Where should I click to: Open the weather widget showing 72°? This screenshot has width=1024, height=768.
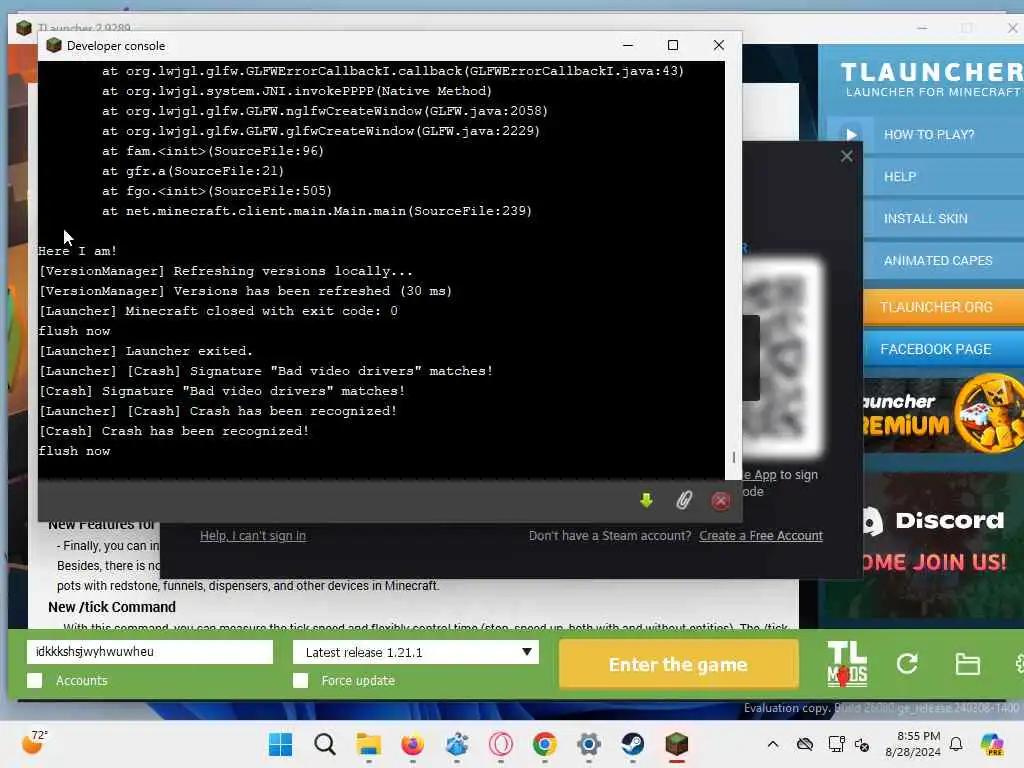tap(34, 743)
